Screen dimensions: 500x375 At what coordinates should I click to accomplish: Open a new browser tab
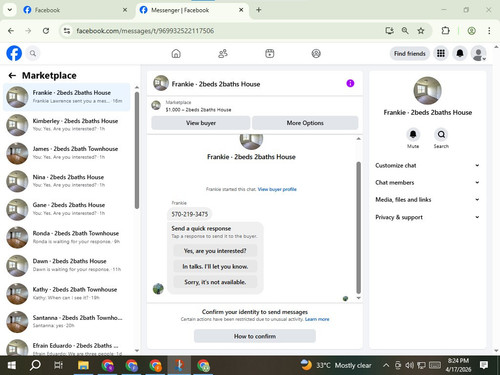pos(259,10)
